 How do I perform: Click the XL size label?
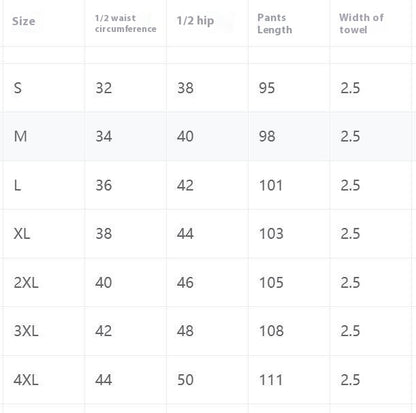22,233
